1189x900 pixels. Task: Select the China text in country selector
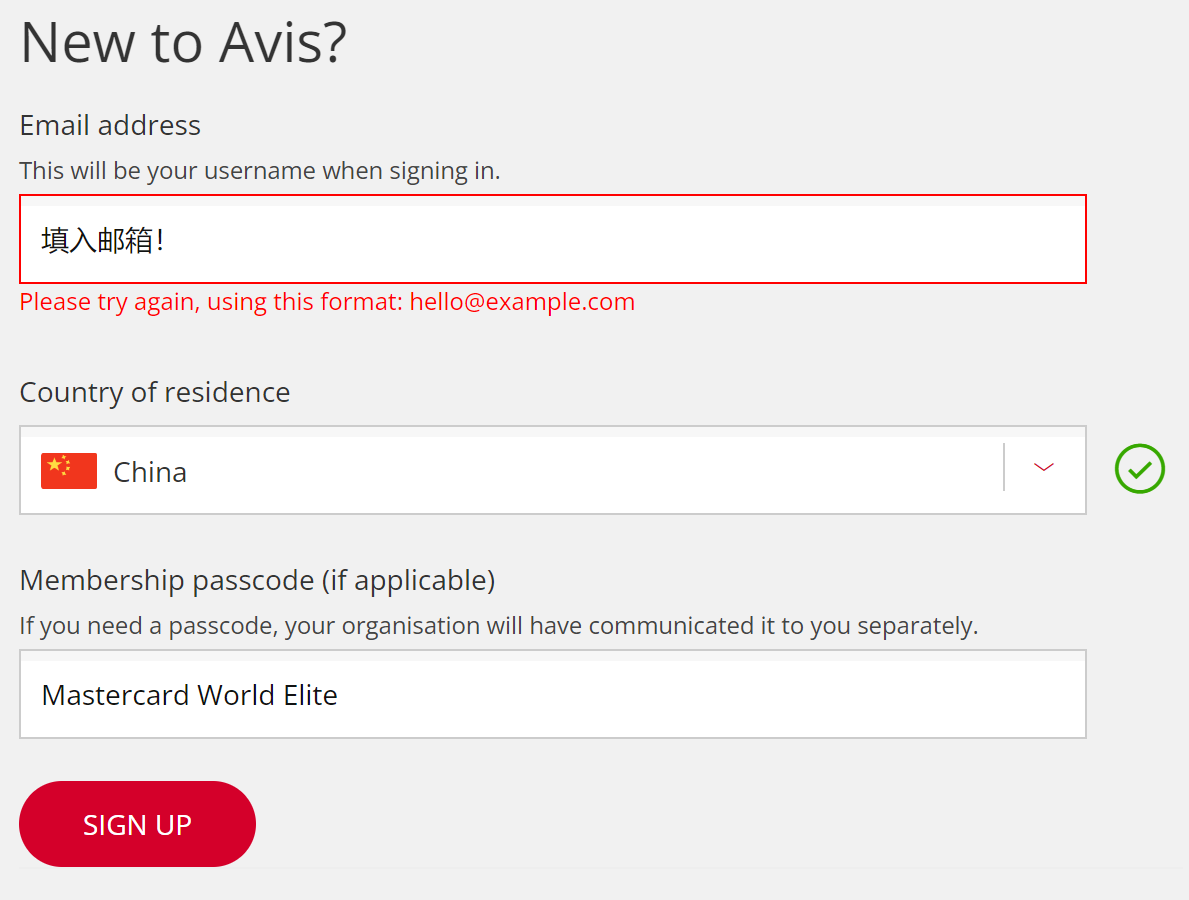pyautogui.click(x=149, y=472)
